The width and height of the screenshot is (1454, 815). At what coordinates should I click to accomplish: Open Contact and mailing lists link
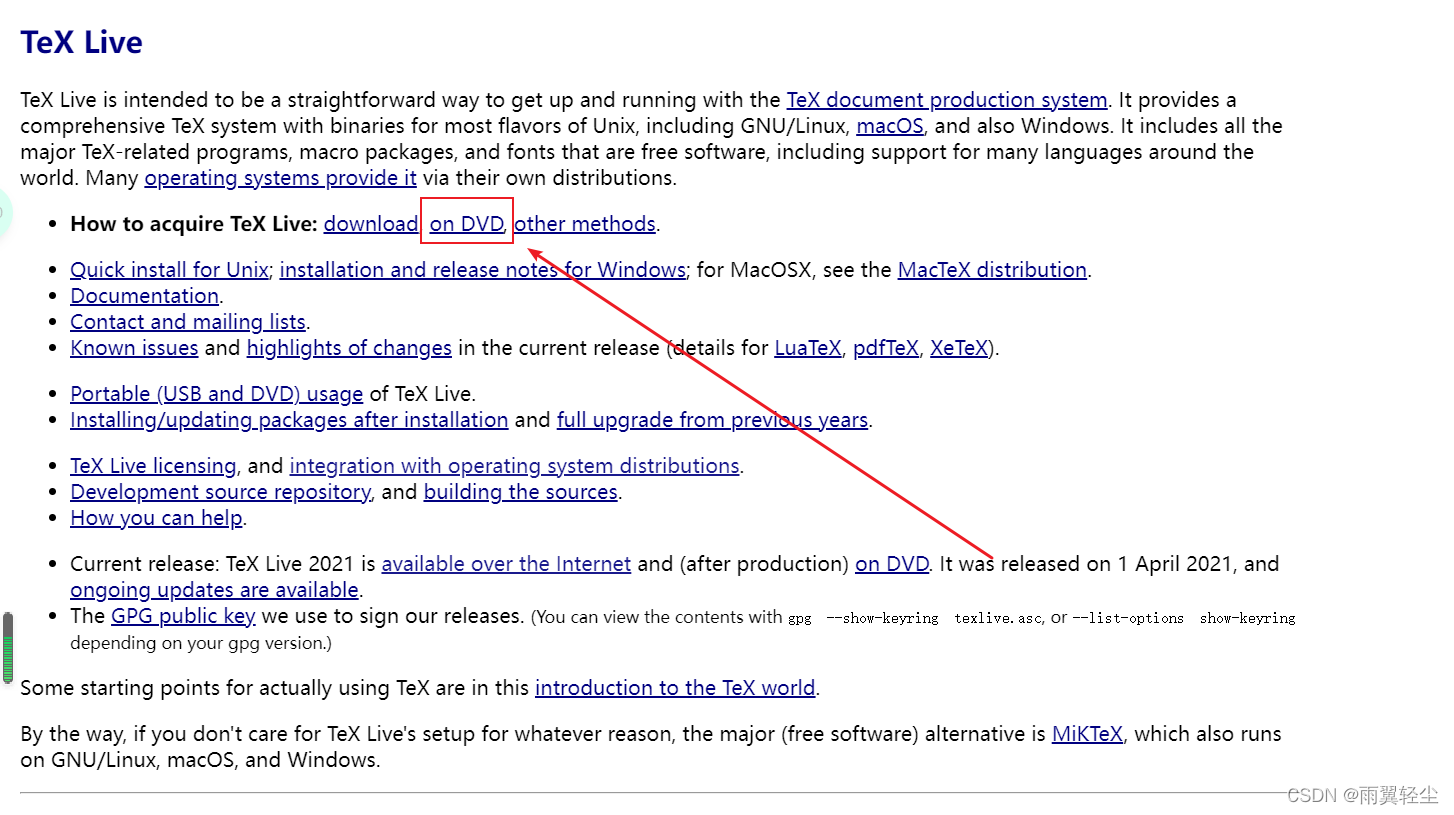[x=188, y=322]
